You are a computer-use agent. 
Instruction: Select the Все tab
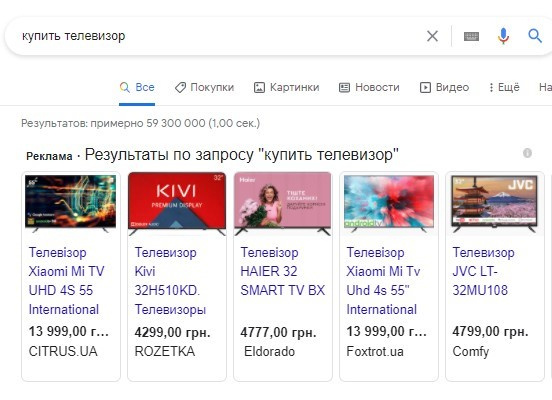pos(137,87)
